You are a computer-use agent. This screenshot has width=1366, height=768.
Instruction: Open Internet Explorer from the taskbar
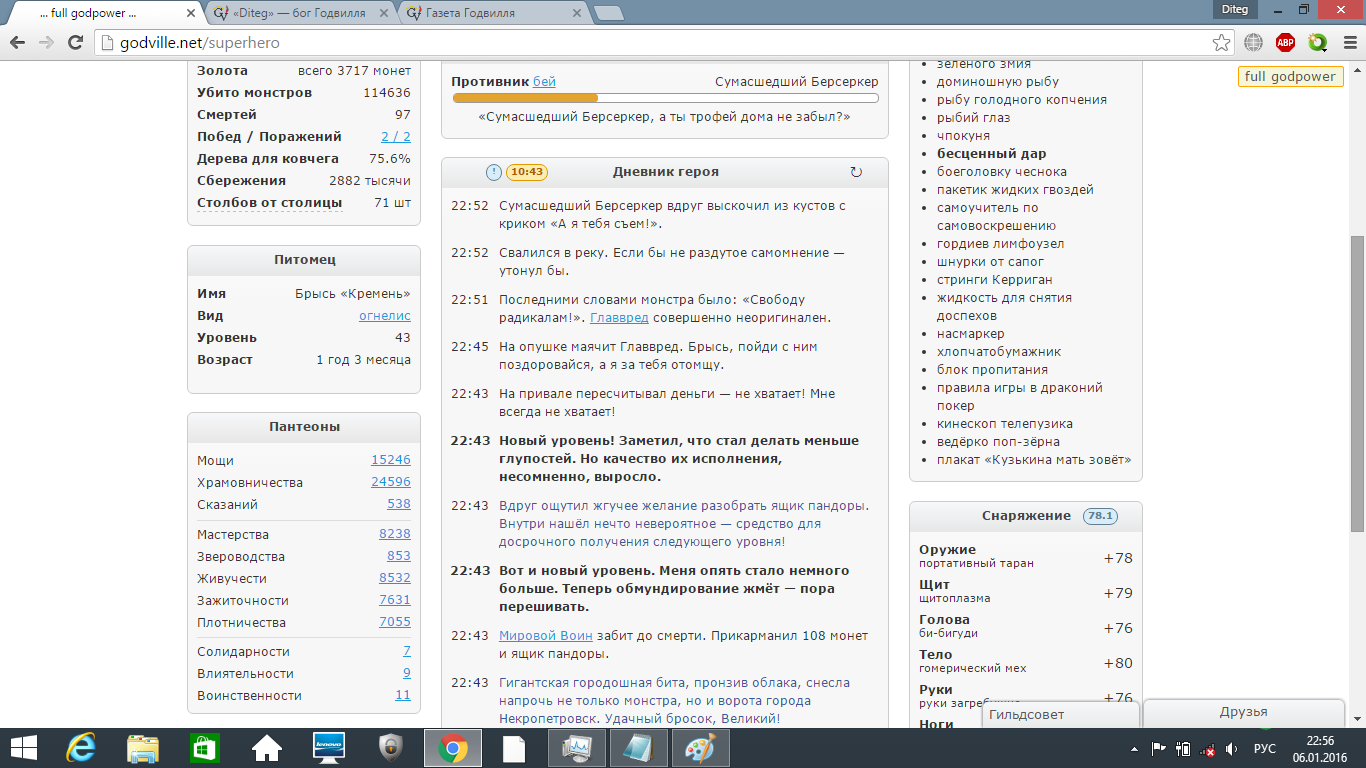80,748
